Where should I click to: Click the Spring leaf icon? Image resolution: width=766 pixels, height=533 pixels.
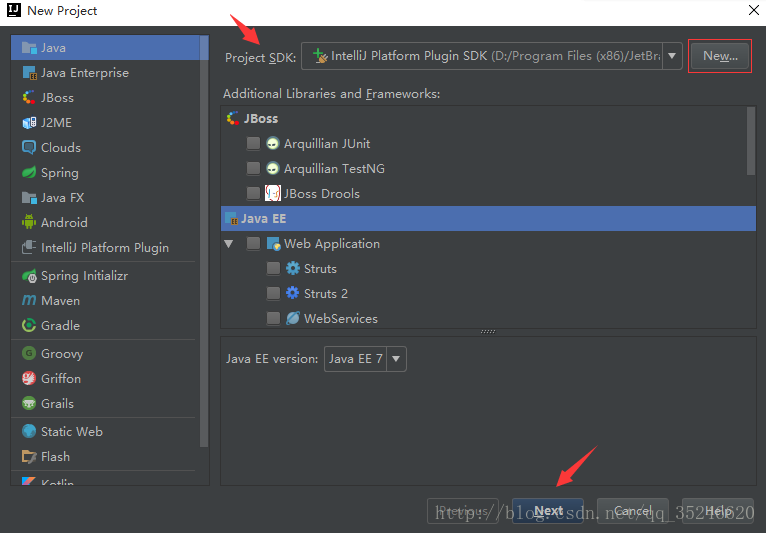[29, 172]
